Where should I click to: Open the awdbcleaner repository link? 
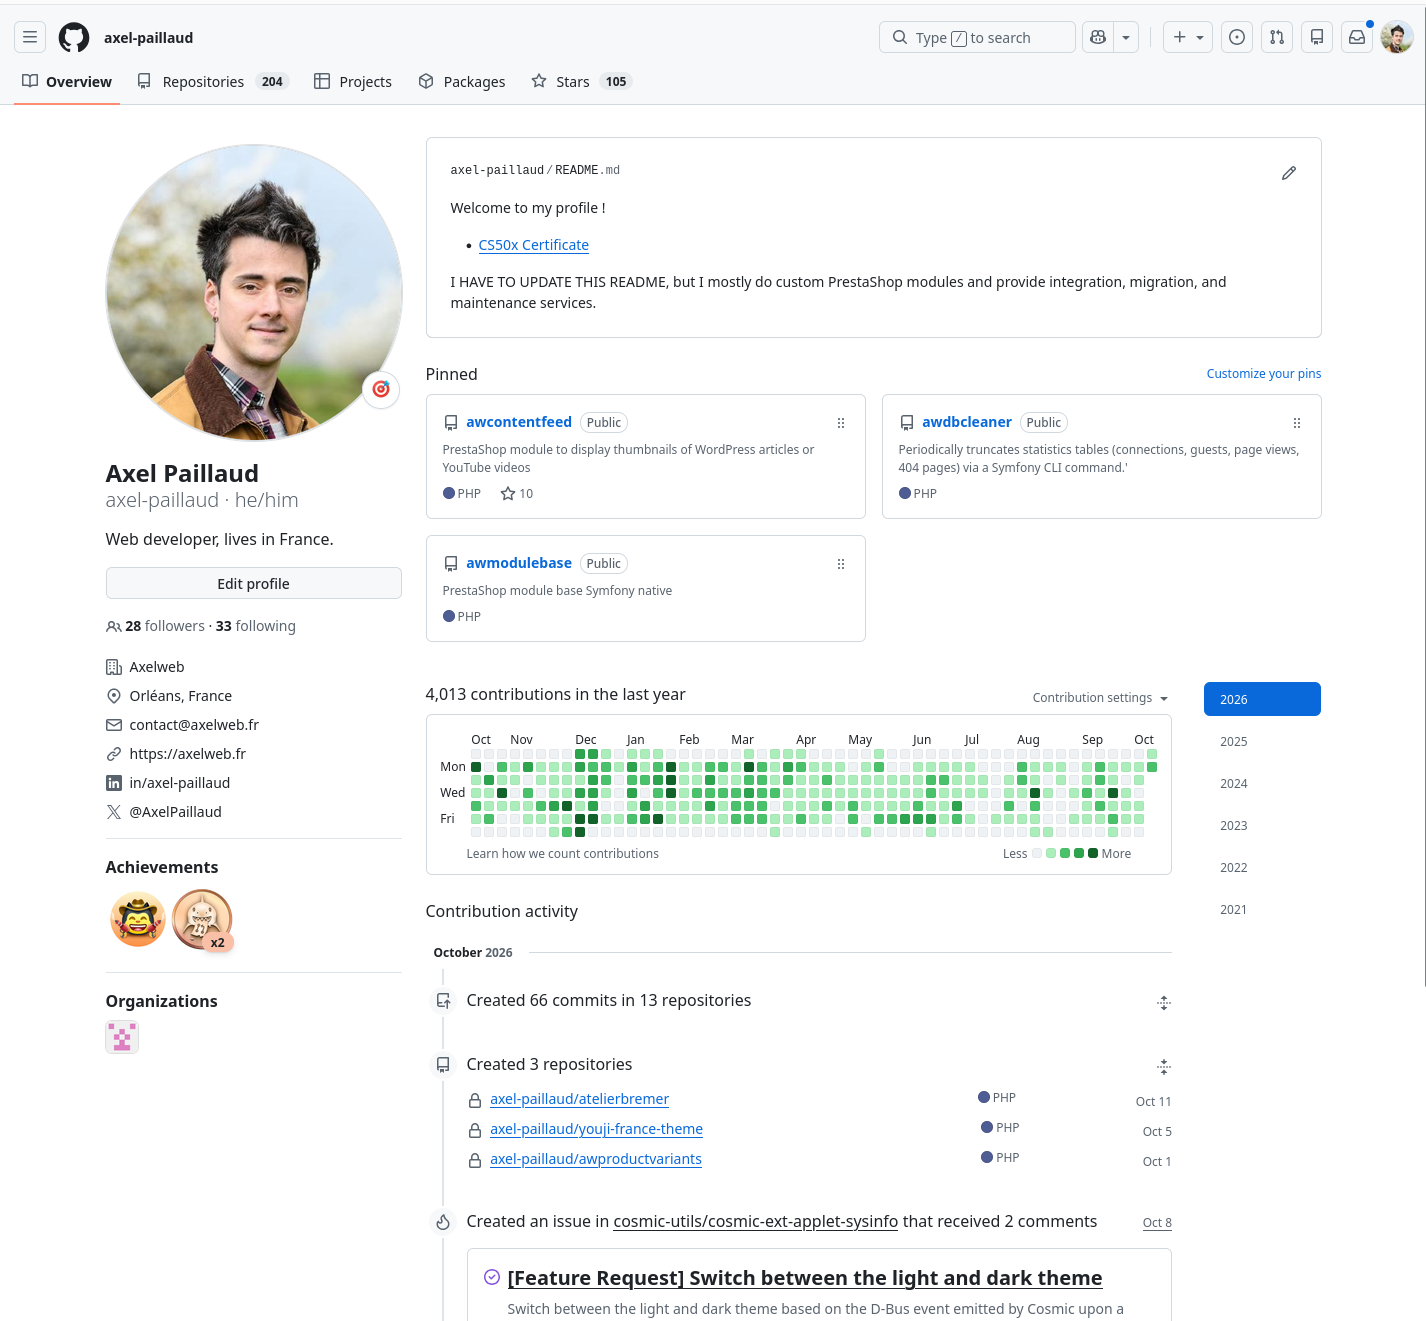[x=967, y=422]
